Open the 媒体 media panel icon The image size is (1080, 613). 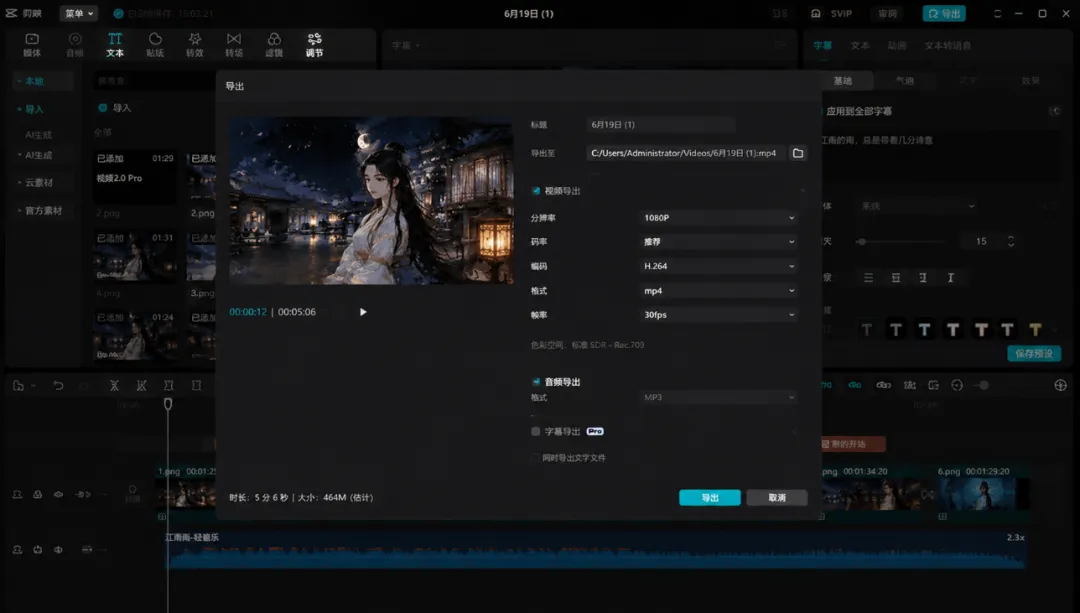(32, 44)
